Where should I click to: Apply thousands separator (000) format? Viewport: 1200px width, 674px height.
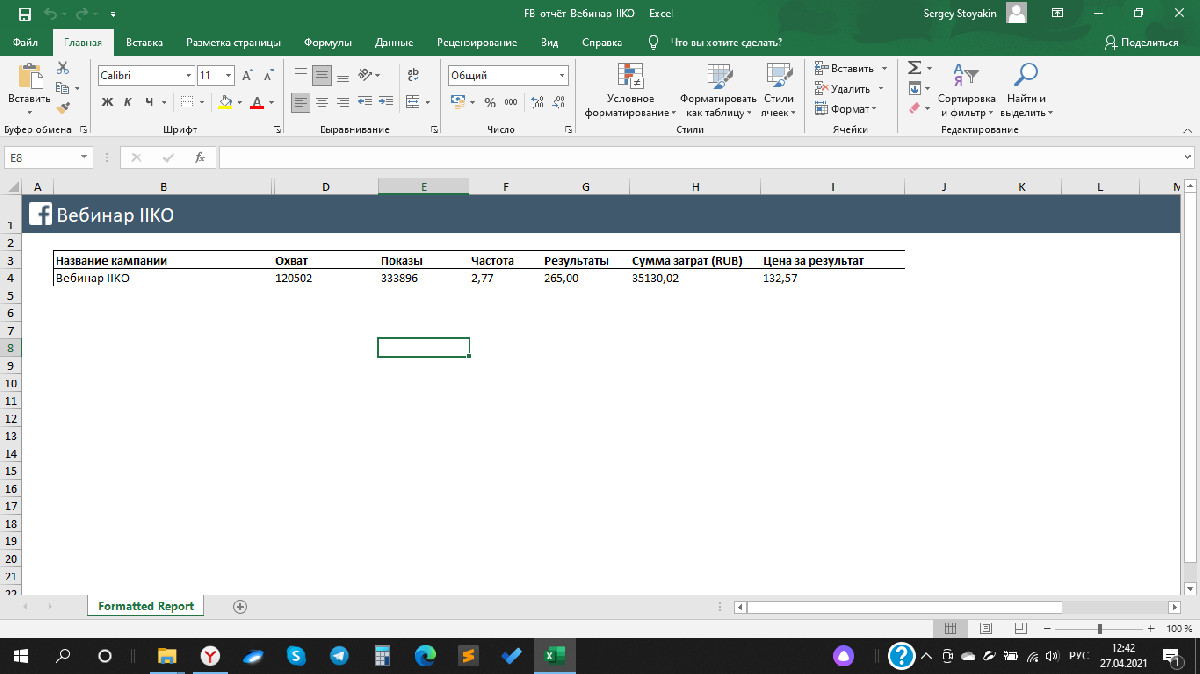(x=511, y=102)
